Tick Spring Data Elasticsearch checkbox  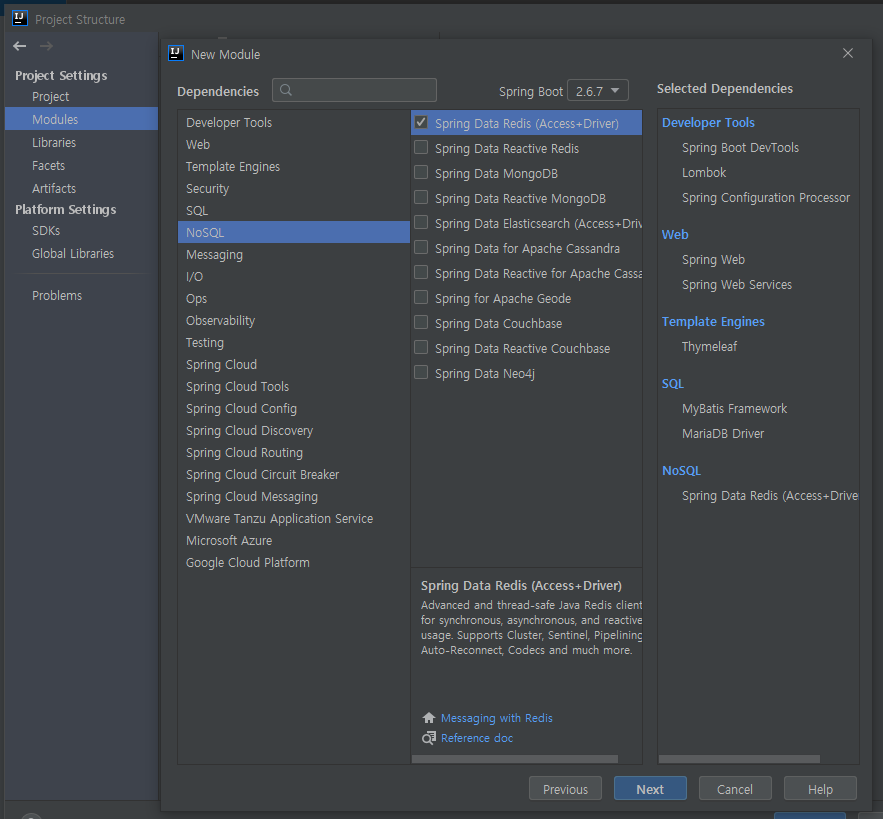[421, 222]
